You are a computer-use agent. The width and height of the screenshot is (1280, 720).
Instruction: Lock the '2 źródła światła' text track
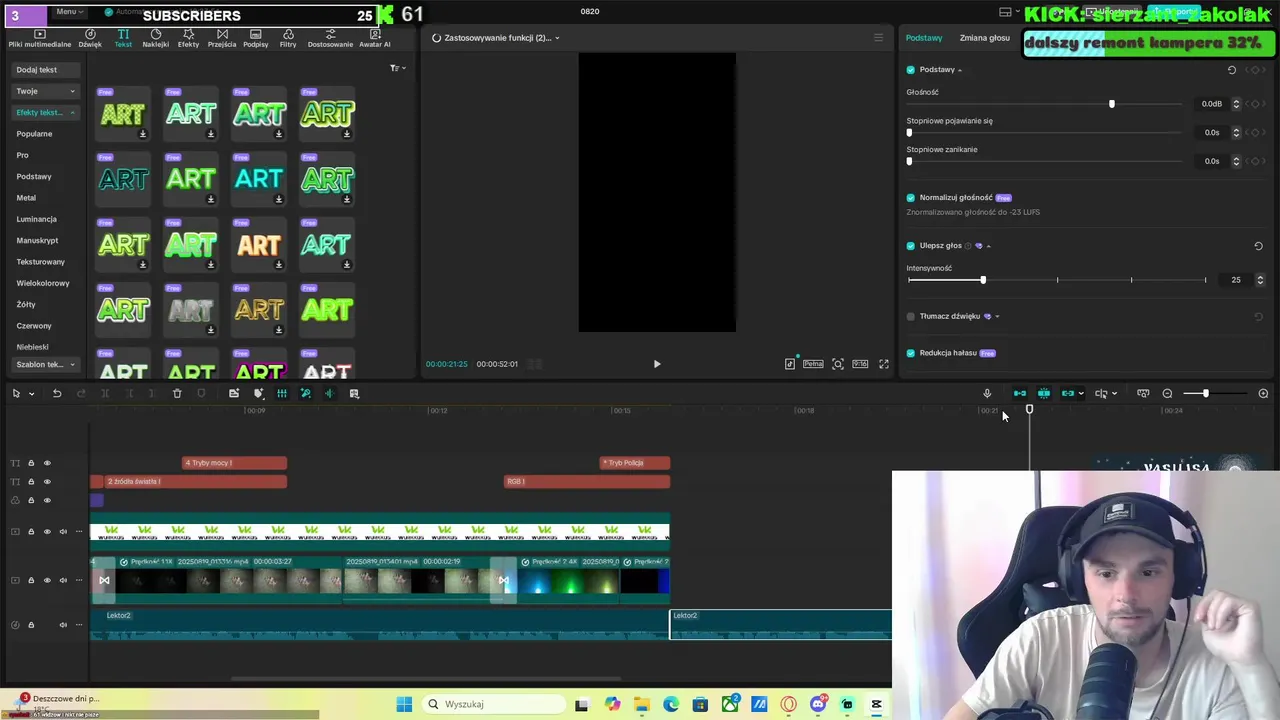(x=31, y=482)
